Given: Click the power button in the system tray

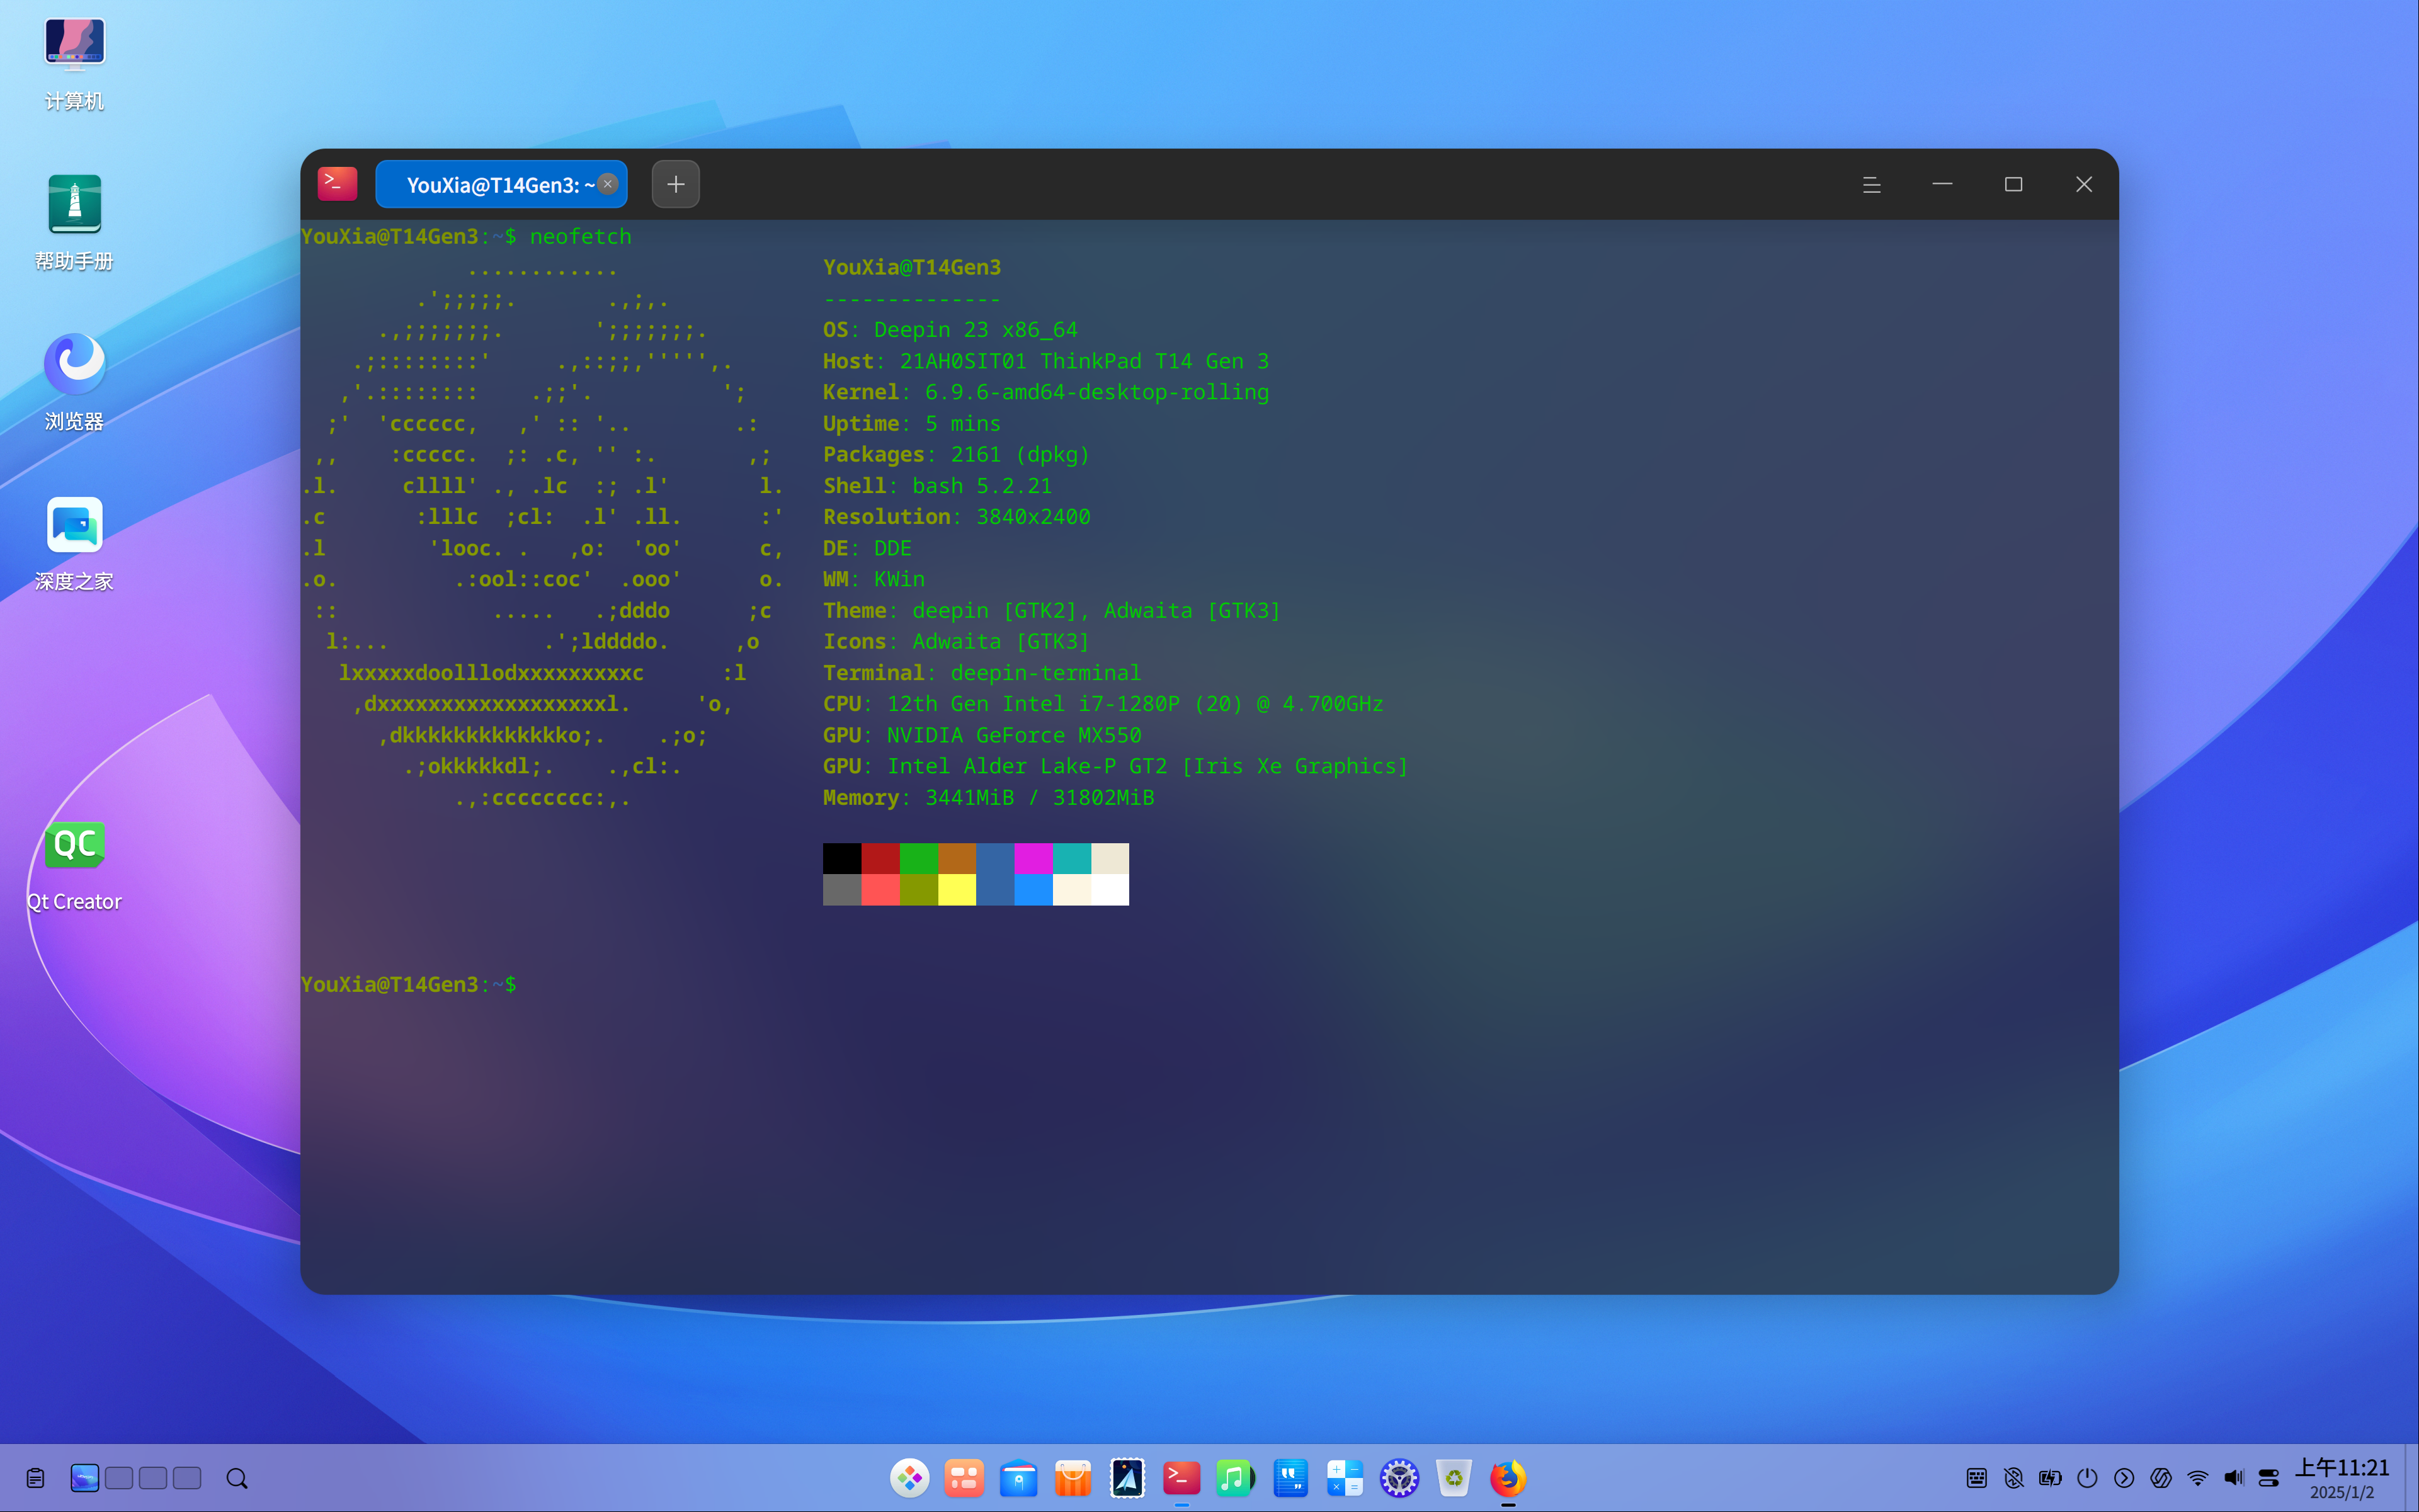Looking at the screenshot, I should click(2088, 1477).
